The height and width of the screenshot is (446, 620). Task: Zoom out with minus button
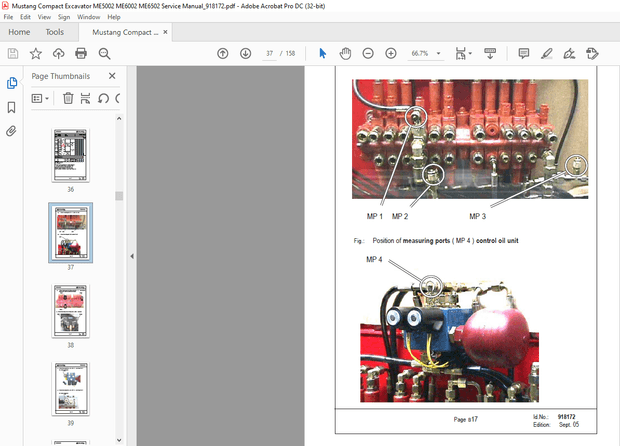pyautogui.click(x=368, y=53)
